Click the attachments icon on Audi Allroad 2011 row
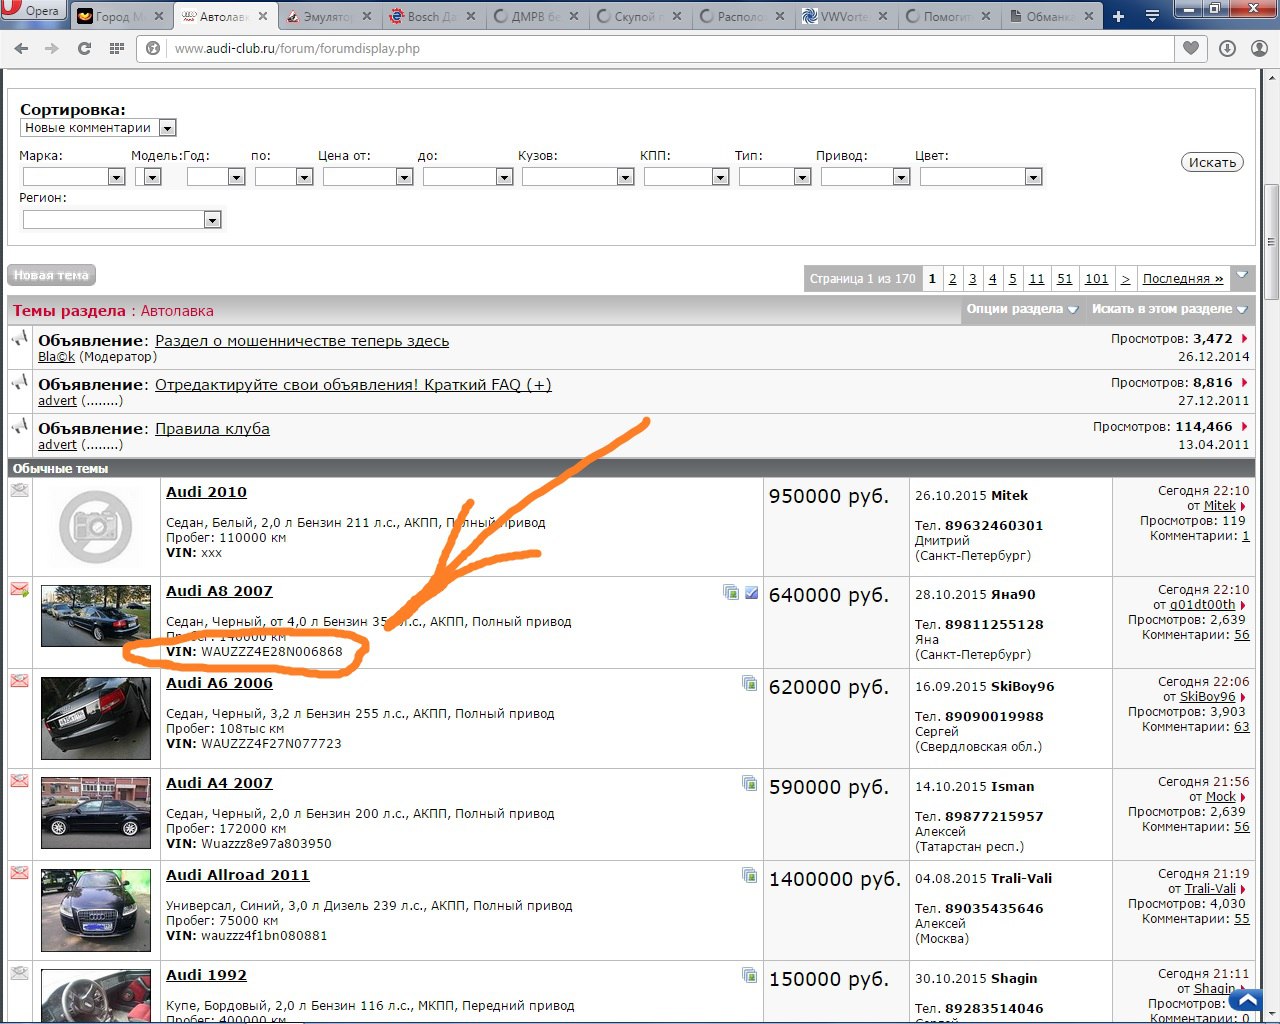This screenshot has width=1280, height=1024. coord(749,875)
